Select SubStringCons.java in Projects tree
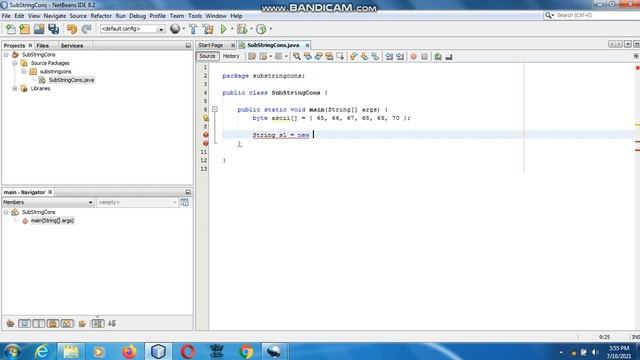Screen dimensions: 640x360 point(71,80)
